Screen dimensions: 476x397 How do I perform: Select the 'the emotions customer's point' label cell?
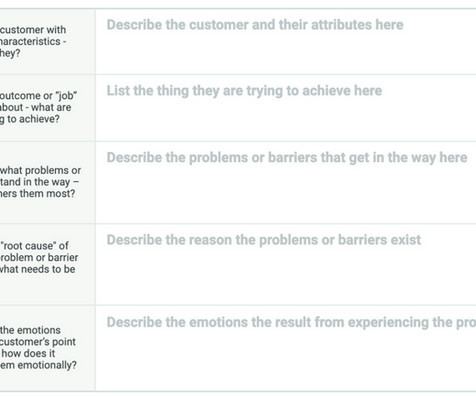coord(47,348)
